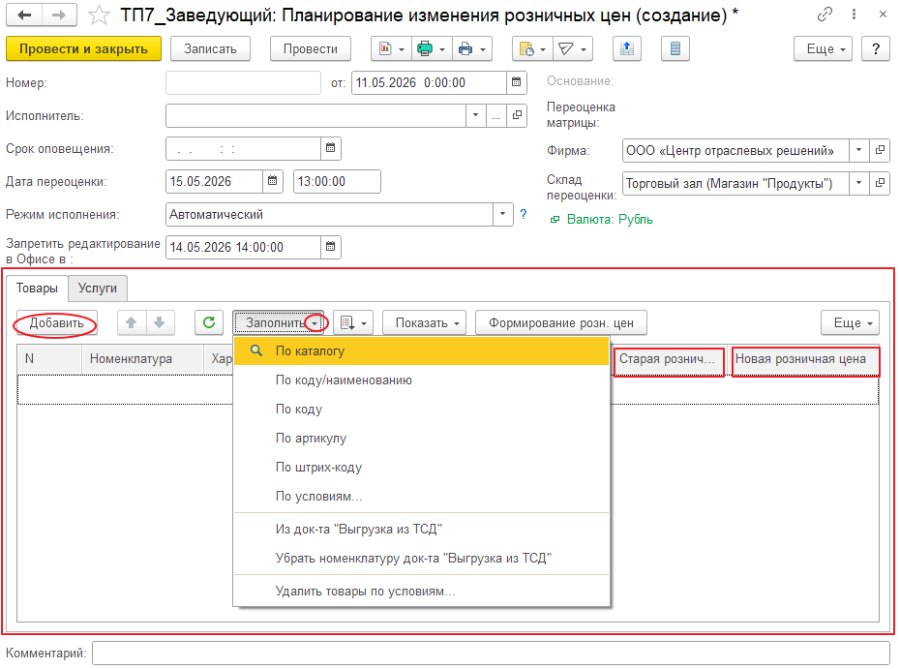The width and height of the screenshot is (900, 669).
Task: Click the green refresh icon in table toolbar
Action: pyautogui.click(x=209, y=322)
